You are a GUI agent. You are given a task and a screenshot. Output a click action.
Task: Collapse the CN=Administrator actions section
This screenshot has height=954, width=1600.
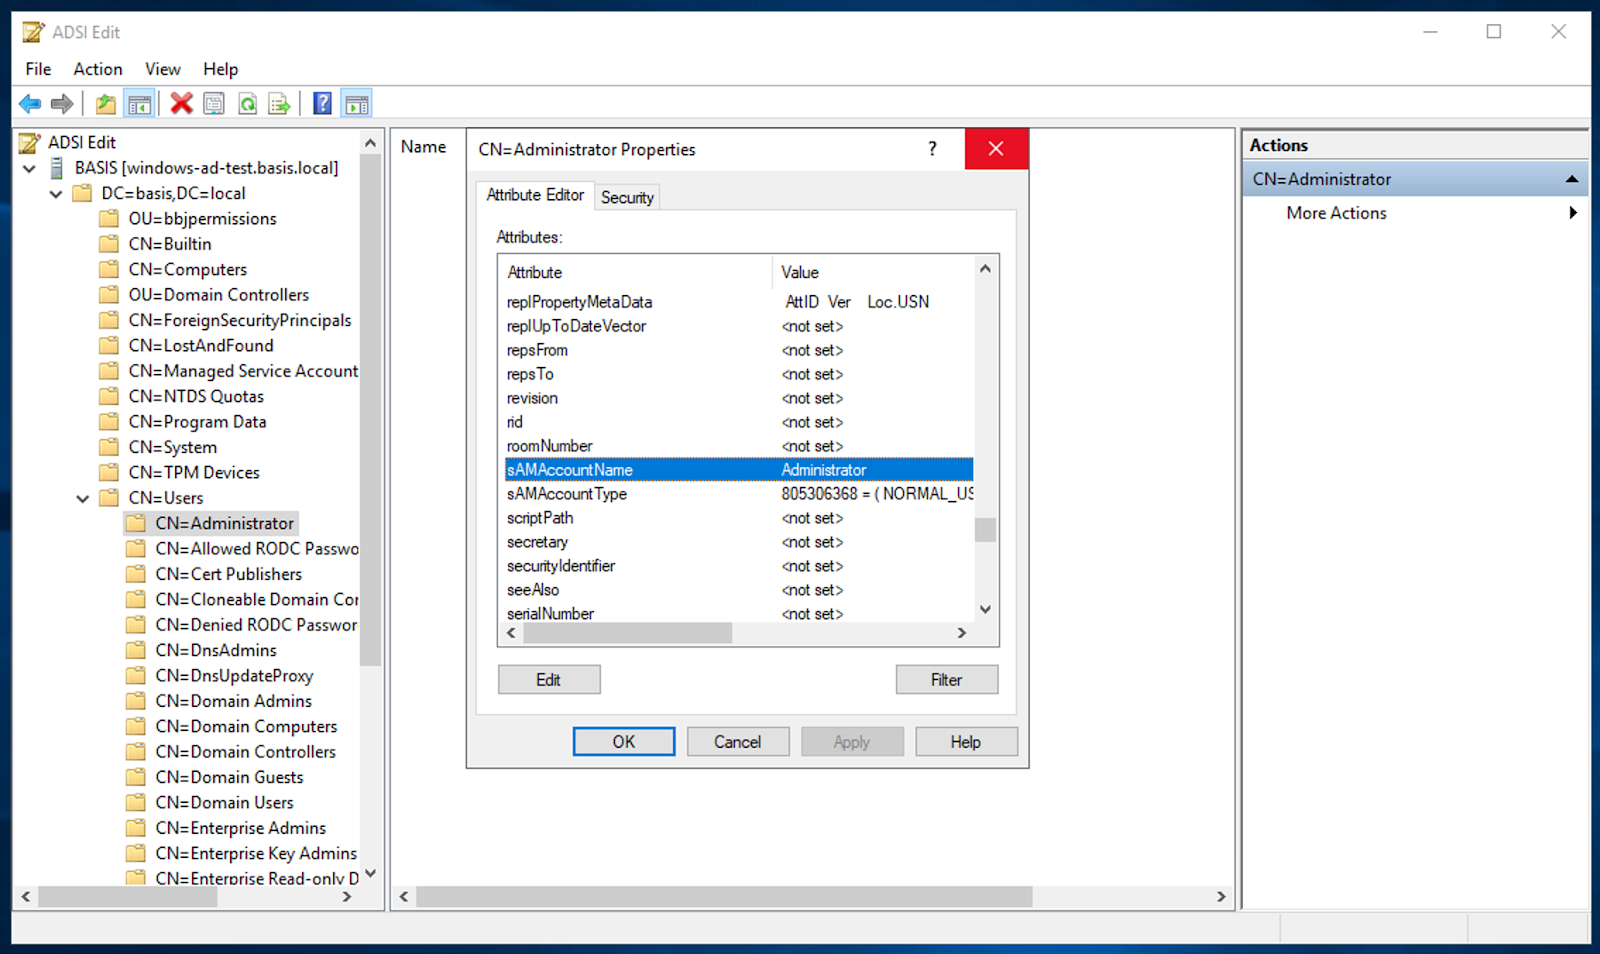(x=1572, y=179)
